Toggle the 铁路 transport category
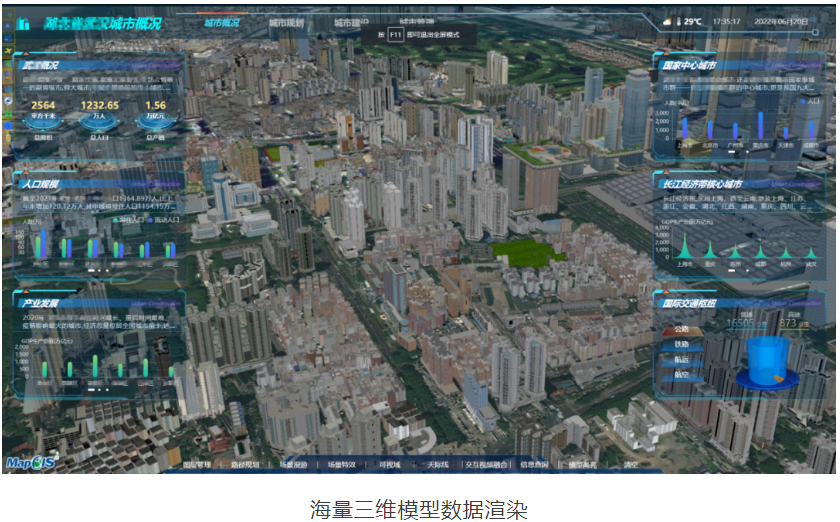Image resolution: width=840 pixels, height=522 pixels. pyautogui.click(x=681, y=344)
